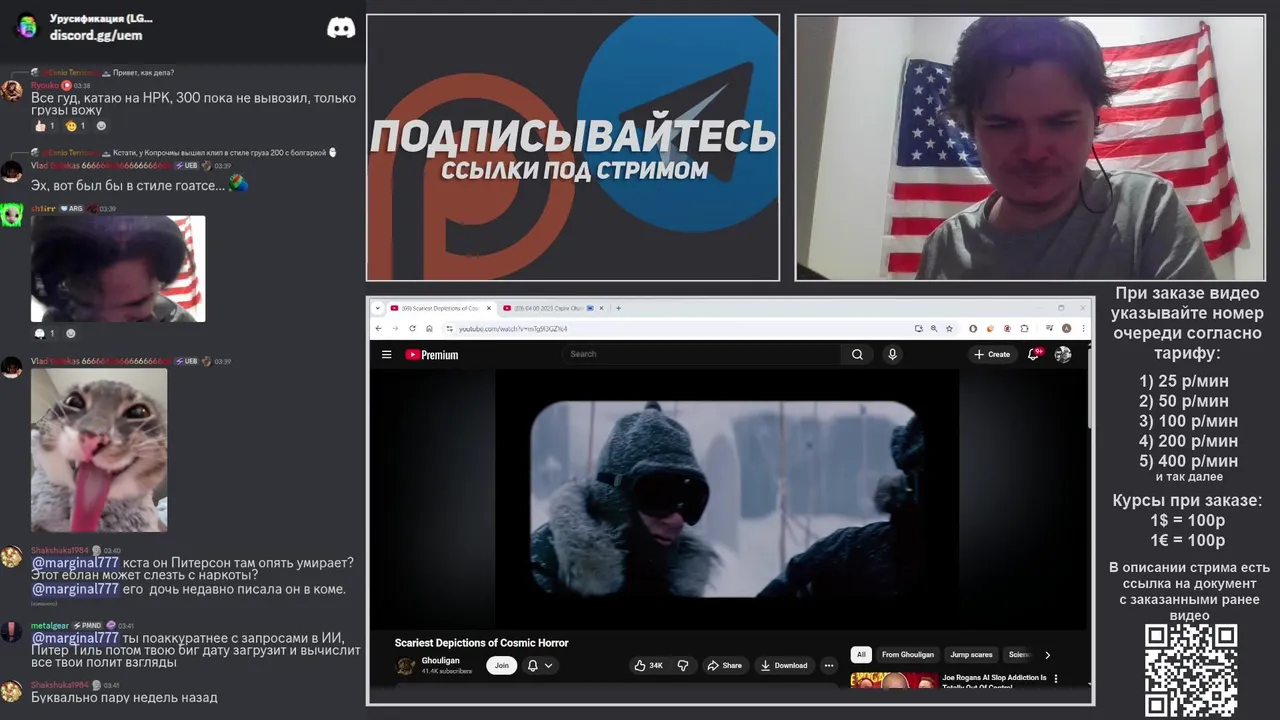Viewport: 1280px width, 720px height.
Task: Like the video with 34K thumbs up
Action: tap(649, 665)
